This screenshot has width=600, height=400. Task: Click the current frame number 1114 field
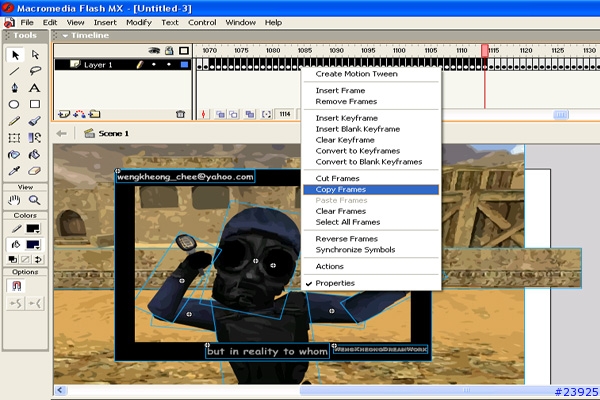(x=285, y=114)
